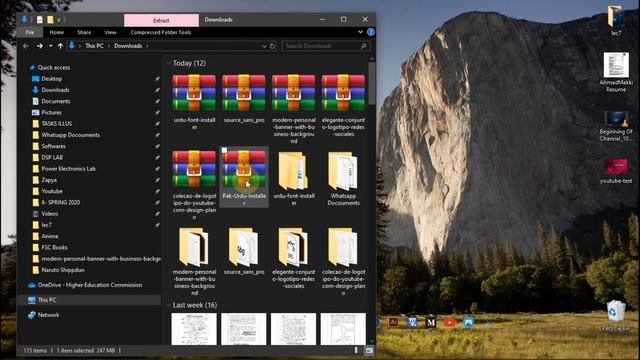
Task: Refresh the Downloads folder view
Action: tap(273, 46)
